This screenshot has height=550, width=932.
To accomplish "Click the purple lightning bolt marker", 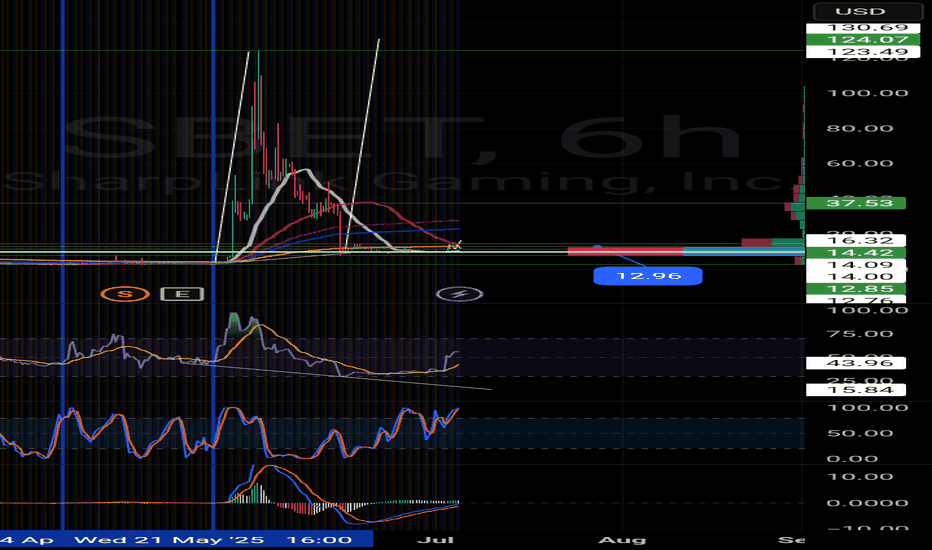I will (459, 294).
